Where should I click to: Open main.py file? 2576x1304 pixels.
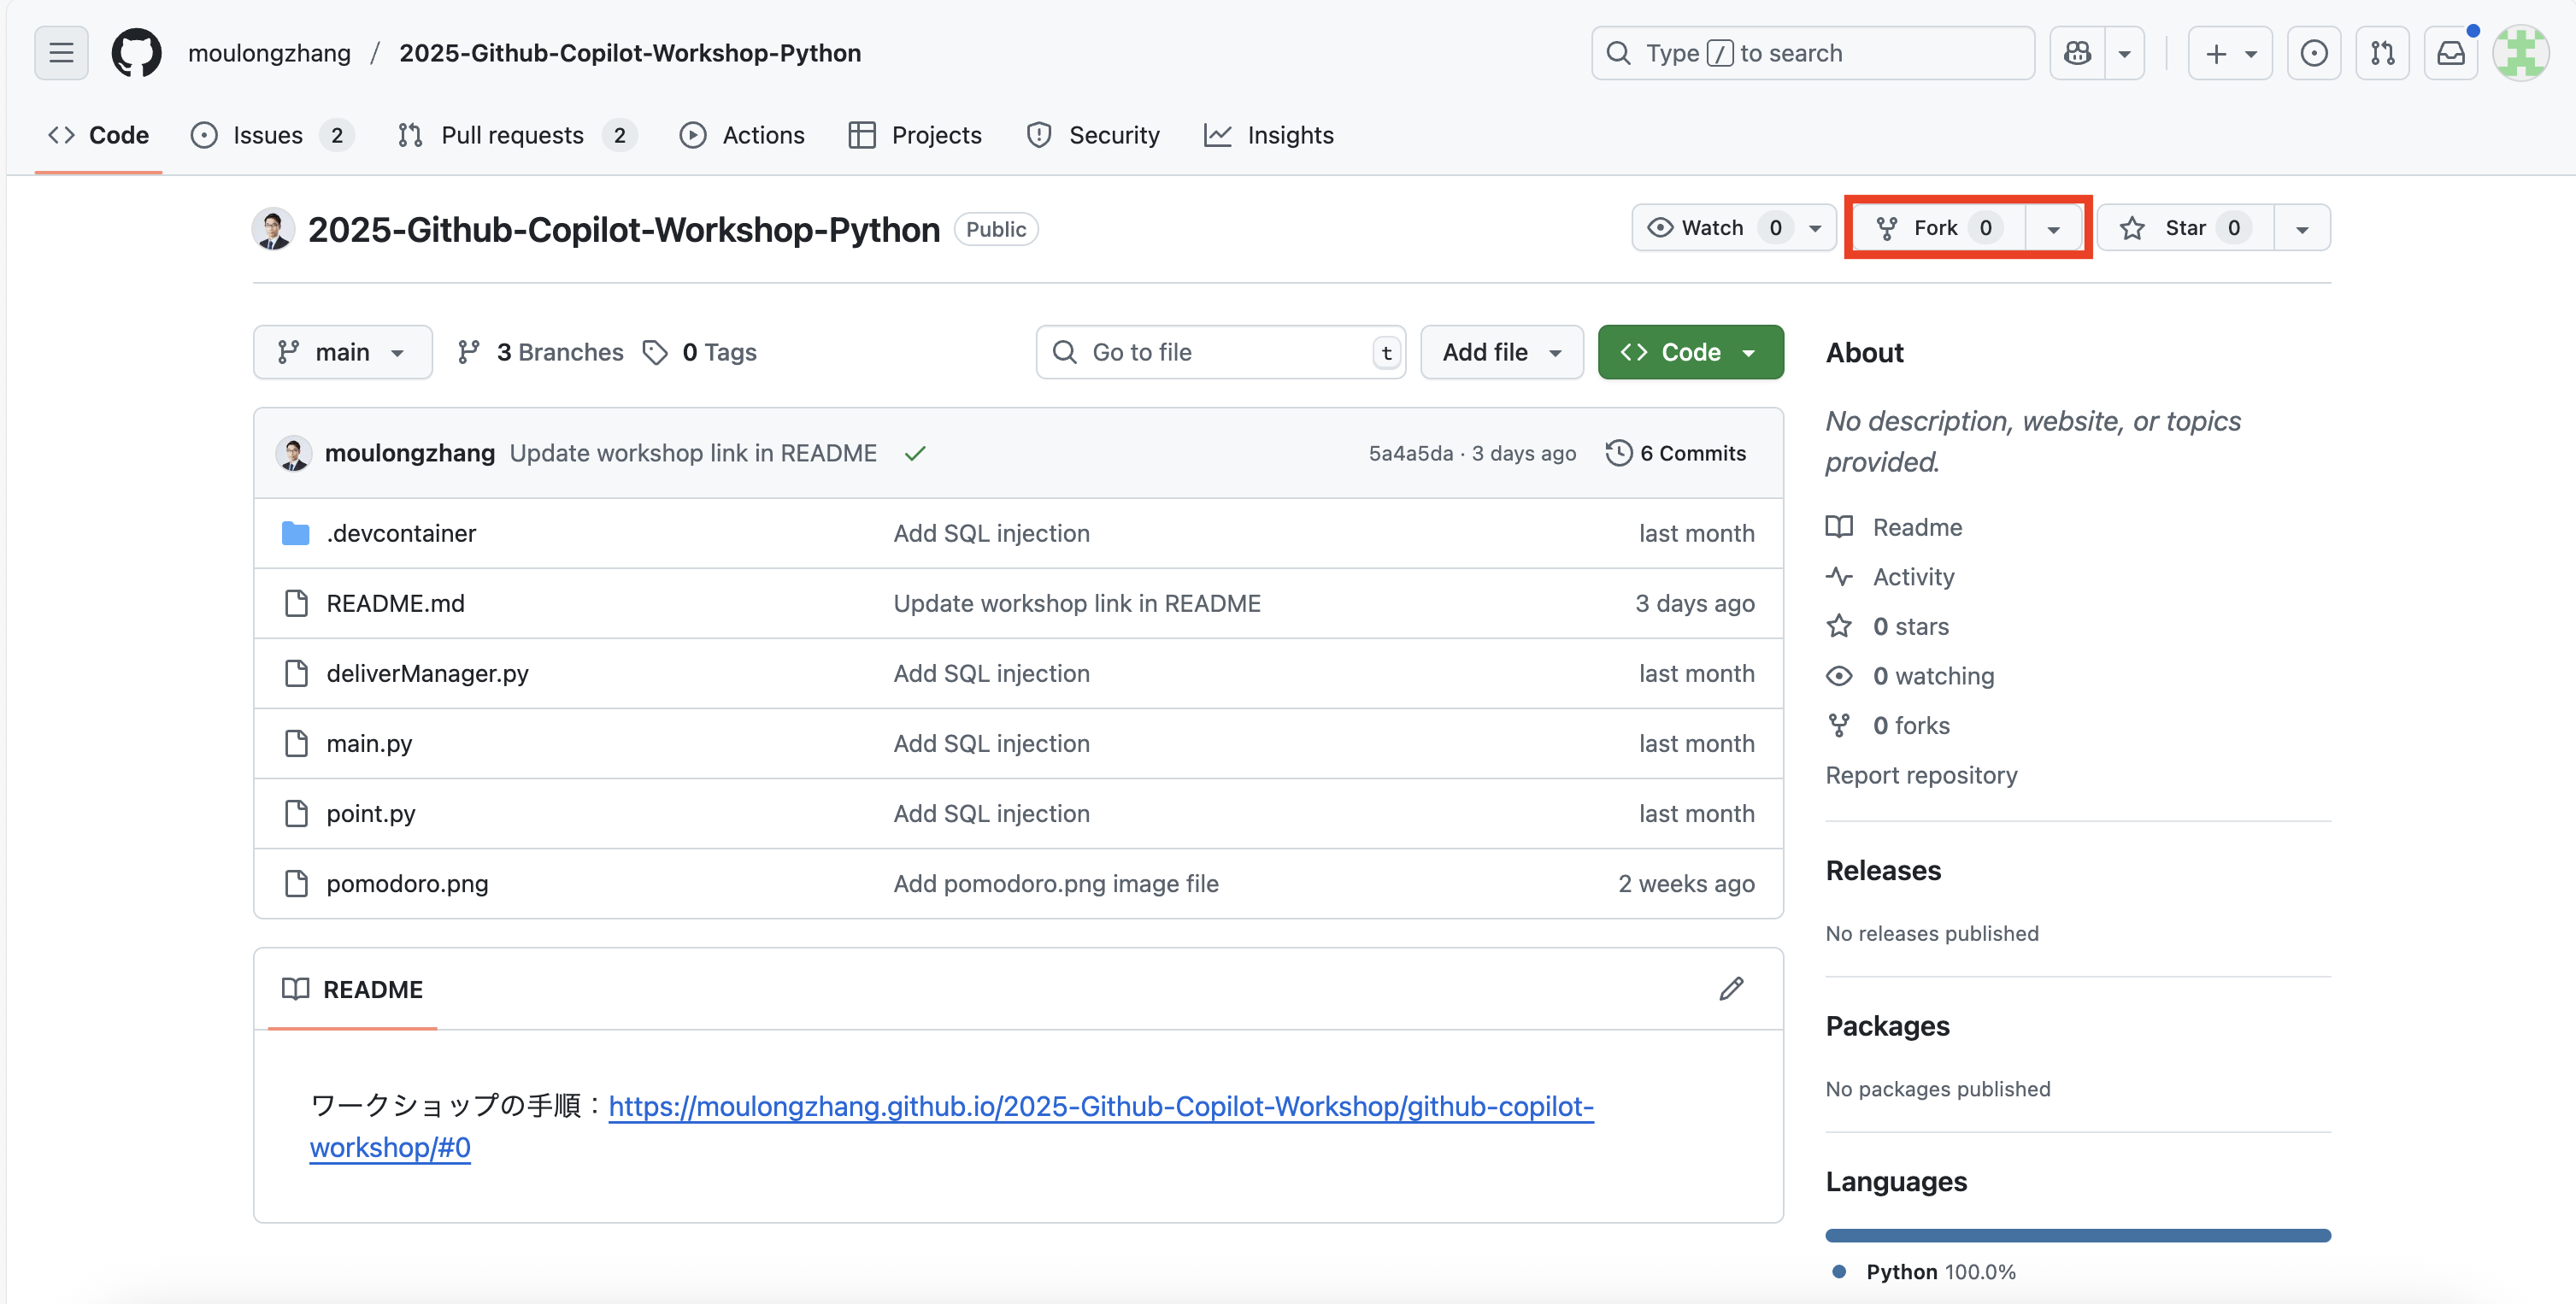tap(369, 743)
